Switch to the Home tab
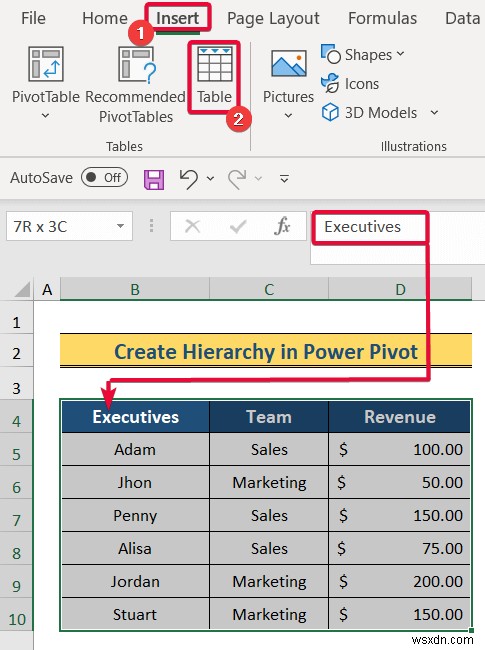 (105, 18)
